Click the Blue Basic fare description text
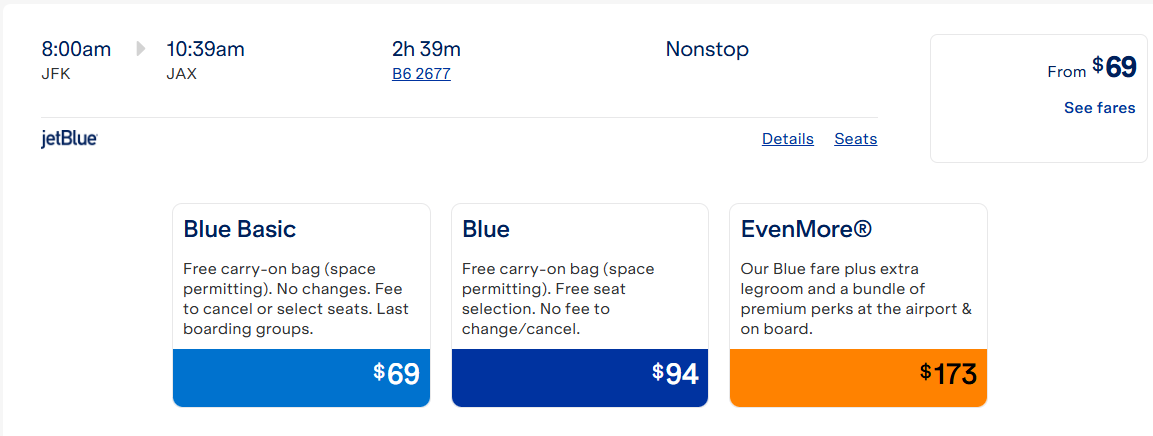1153x436 pixels. coord(296,299)
